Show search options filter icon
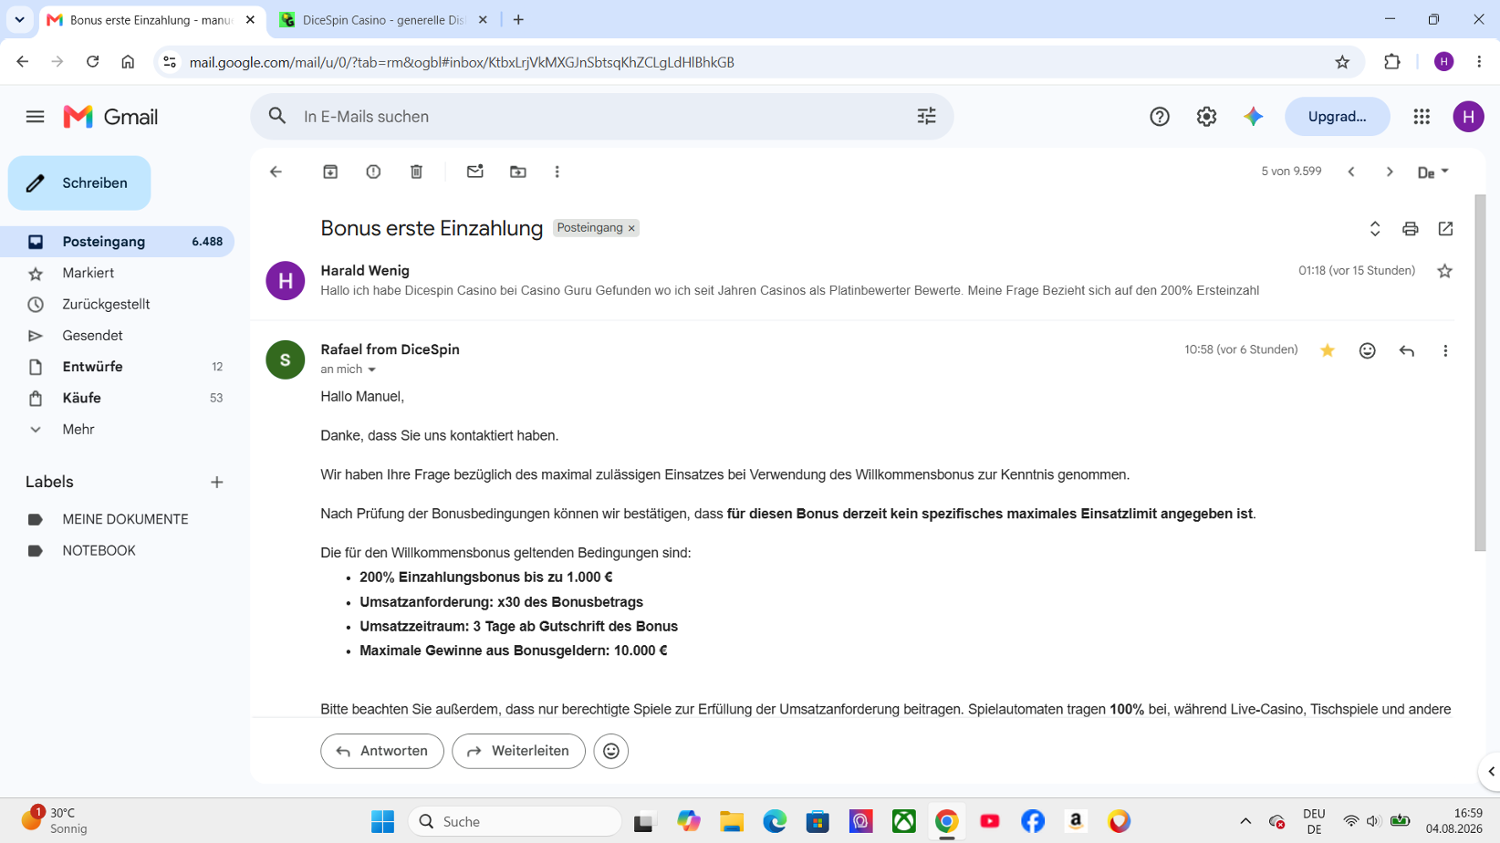This screenshot has height=843, width=1500. pos(927,117)
